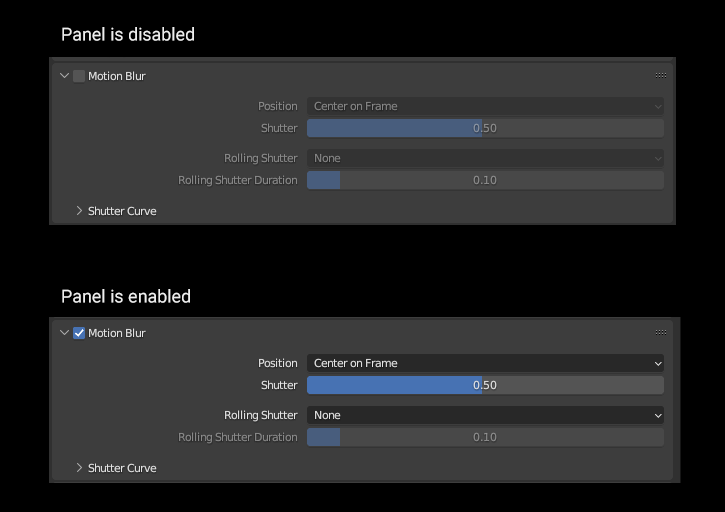725x512 pixels.
Task: Click Shutter Curve label in disabled panel
Action: tap(122, 211)
